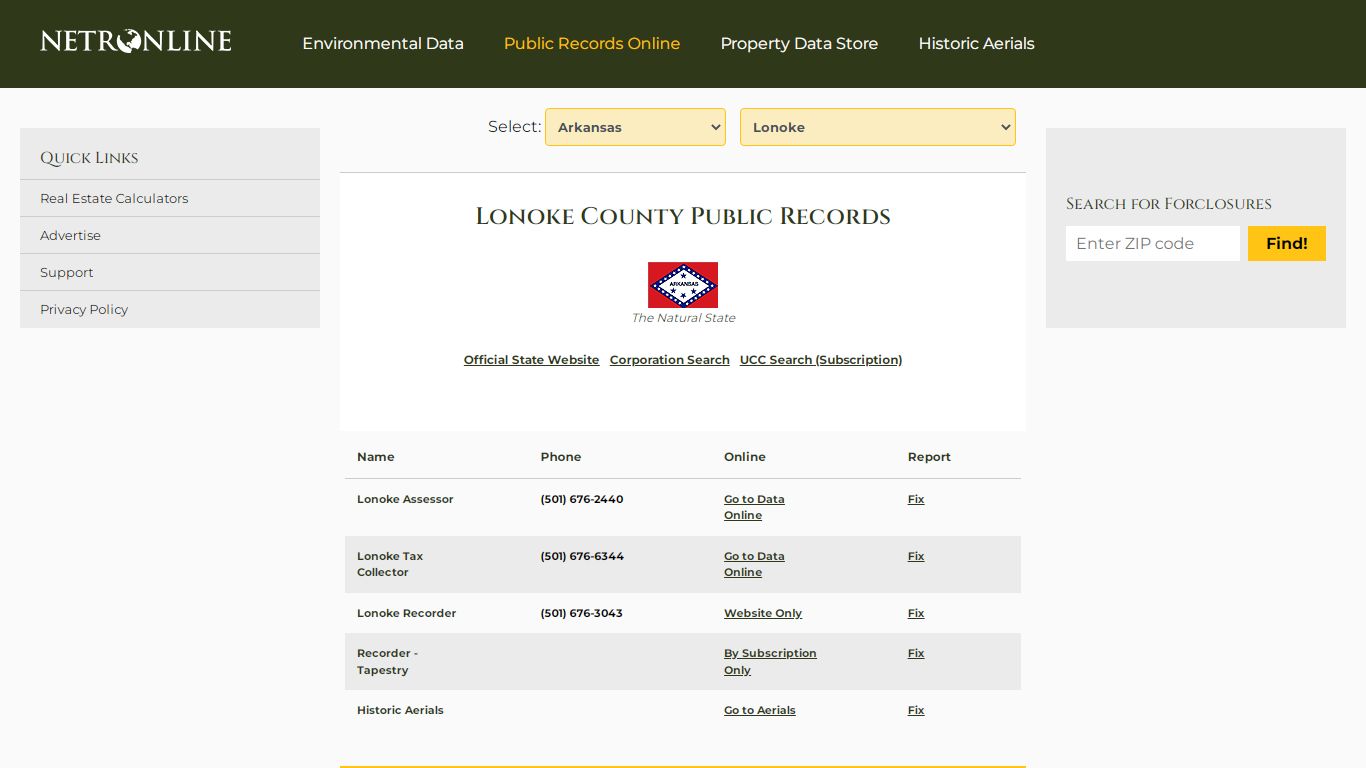
Task: Click the Lonoke Tax Collector name cell
Action: coord(390,564)
